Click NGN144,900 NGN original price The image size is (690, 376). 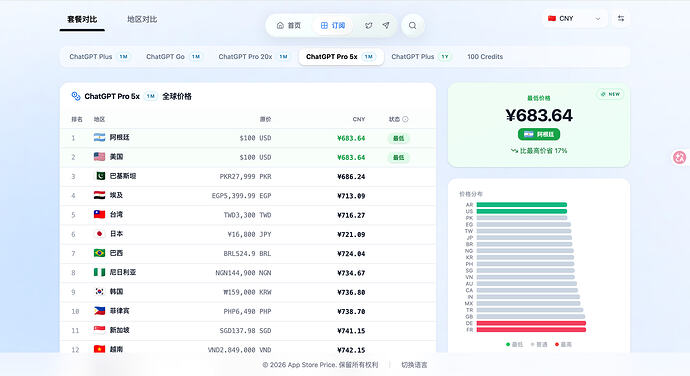click(x=243, y=273)
